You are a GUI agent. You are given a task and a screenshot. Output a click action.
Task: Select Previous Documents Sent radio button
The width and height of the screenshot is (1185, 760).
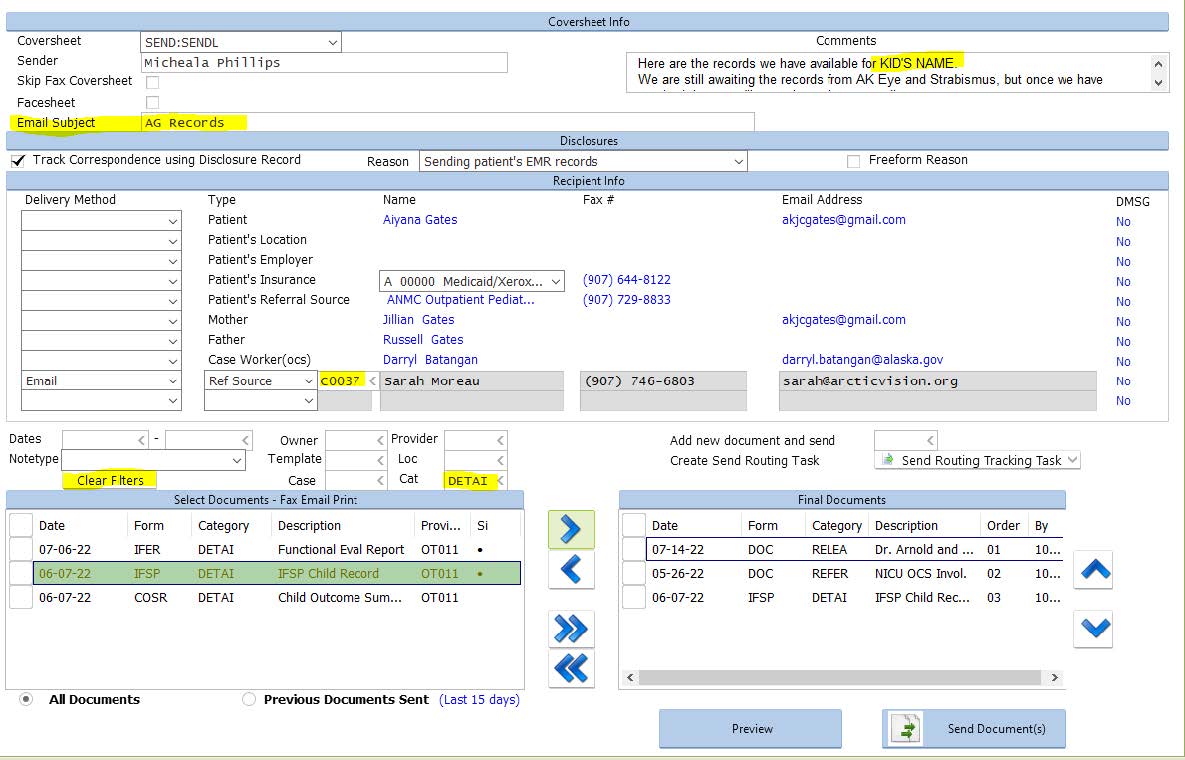tap(249, 700)
